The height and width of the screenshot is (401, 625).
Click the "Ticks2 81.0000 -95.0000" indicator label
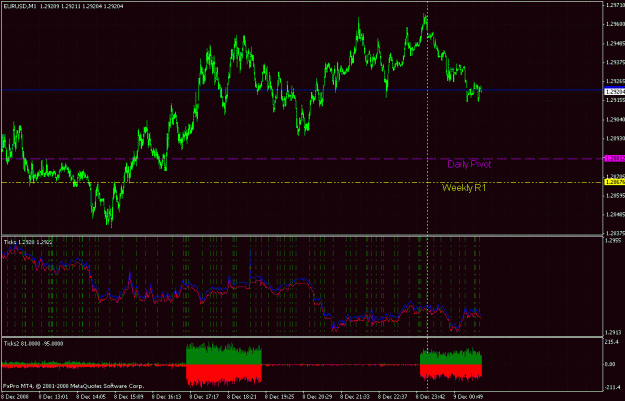coord(33,344)
